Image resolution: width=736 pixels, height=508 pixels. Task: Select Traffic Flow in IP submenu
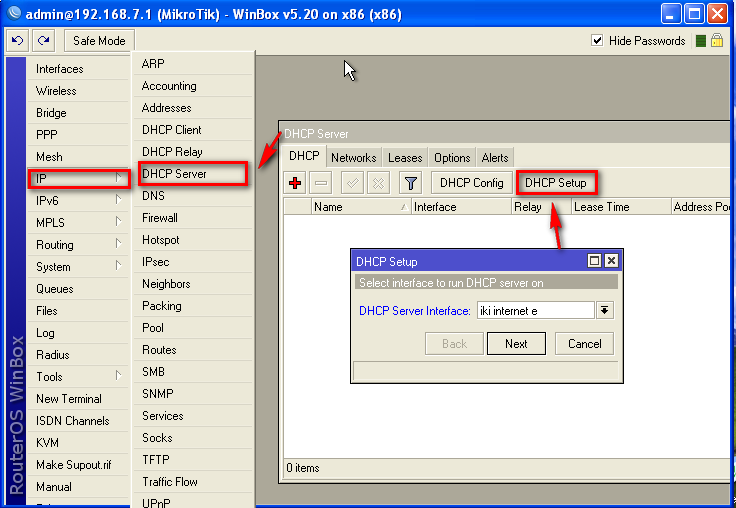click(193, 482)
